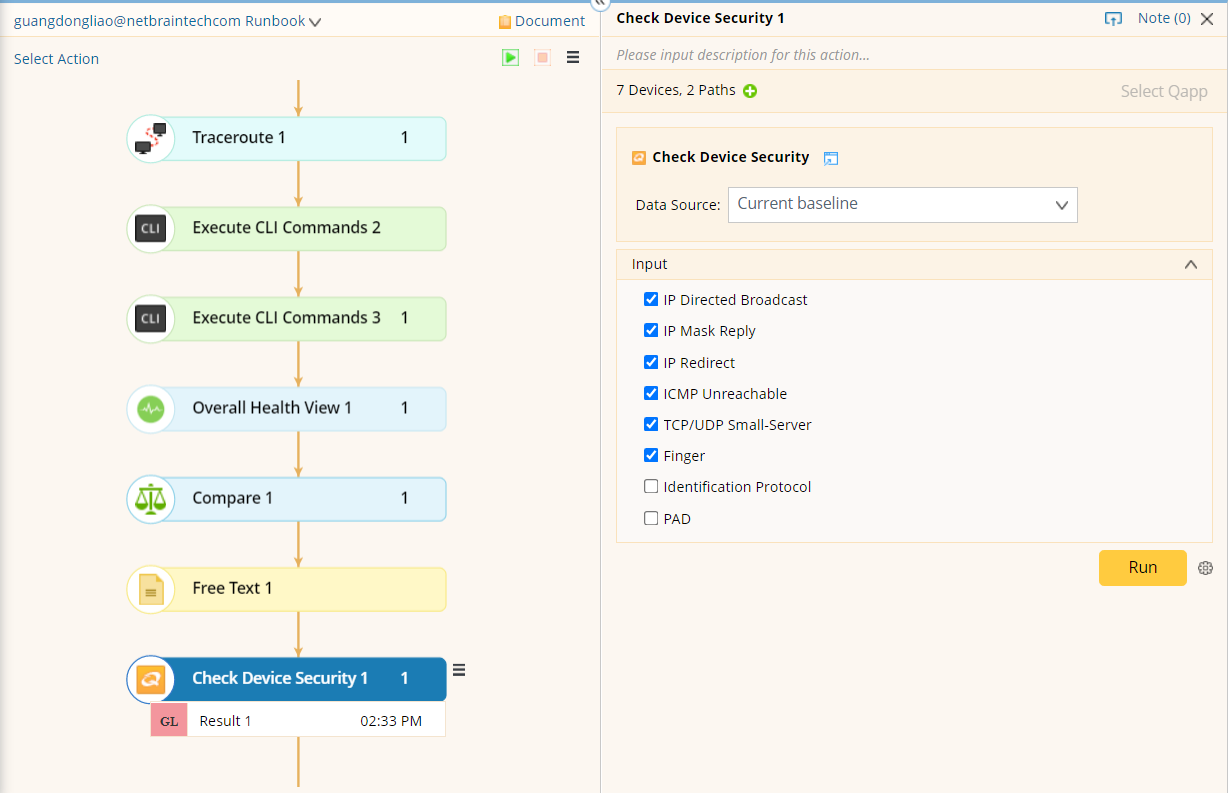This screenshot has height=793, width=1229.
Task: Open settings via gear icon beside Run
Action: (1206, 567)
